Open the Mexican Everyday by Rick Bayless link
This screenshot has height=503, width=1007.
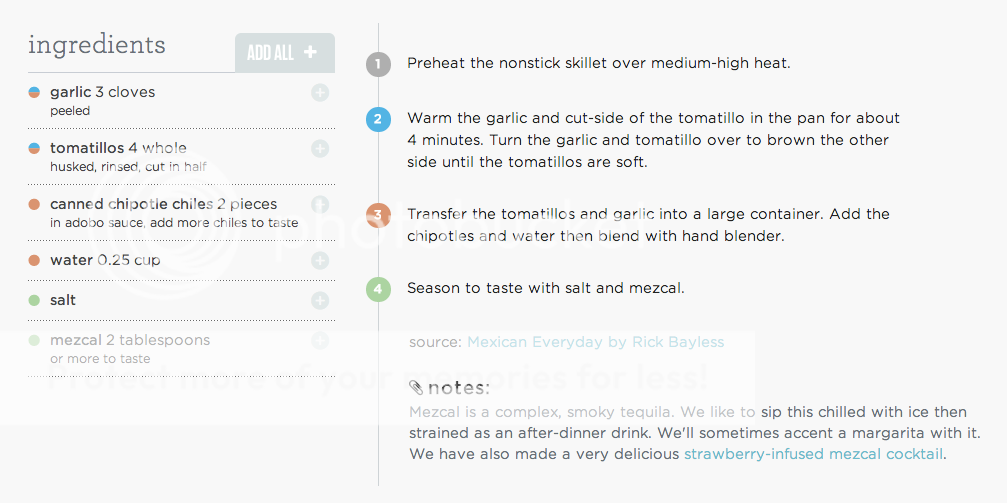click(595, 342)
